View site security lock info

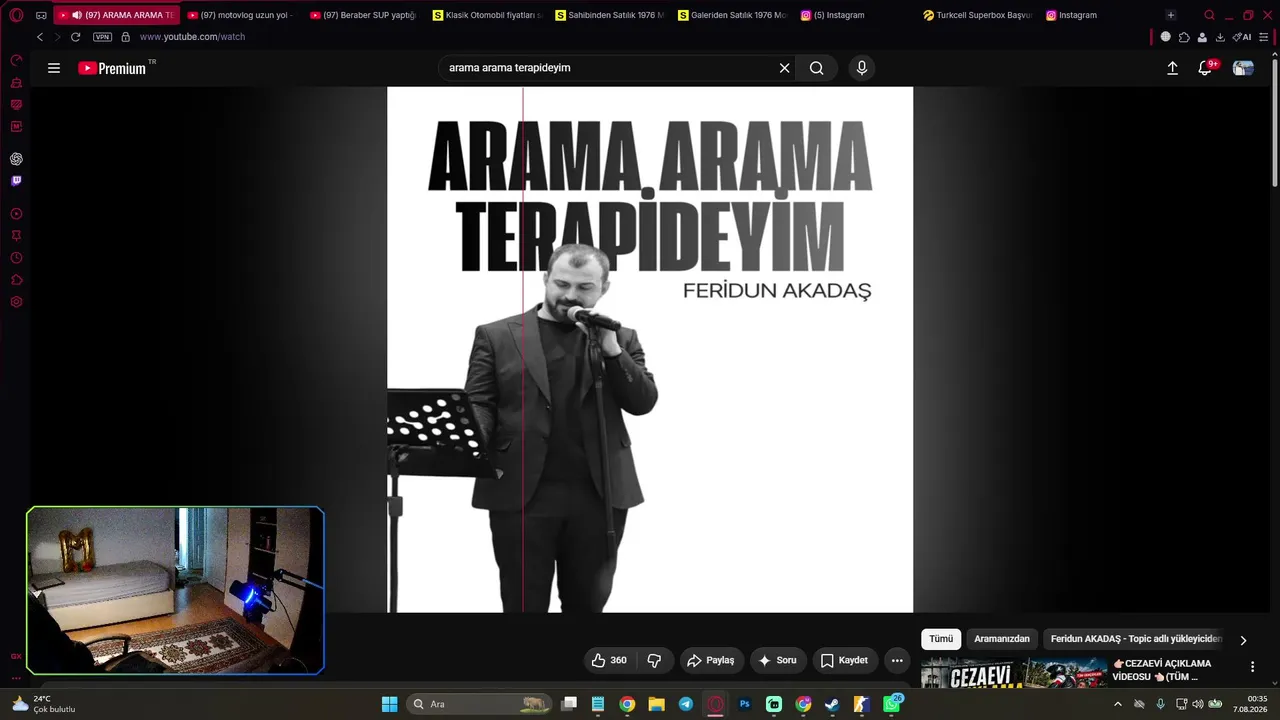(125, 37)
